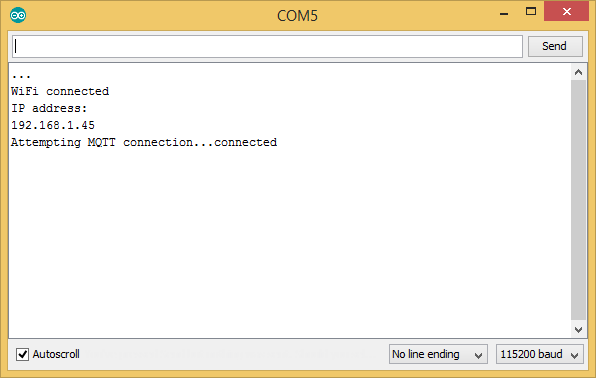This screenshot has width=596, height=378.
Task: Click the Send button
Action: pos(555,46)
